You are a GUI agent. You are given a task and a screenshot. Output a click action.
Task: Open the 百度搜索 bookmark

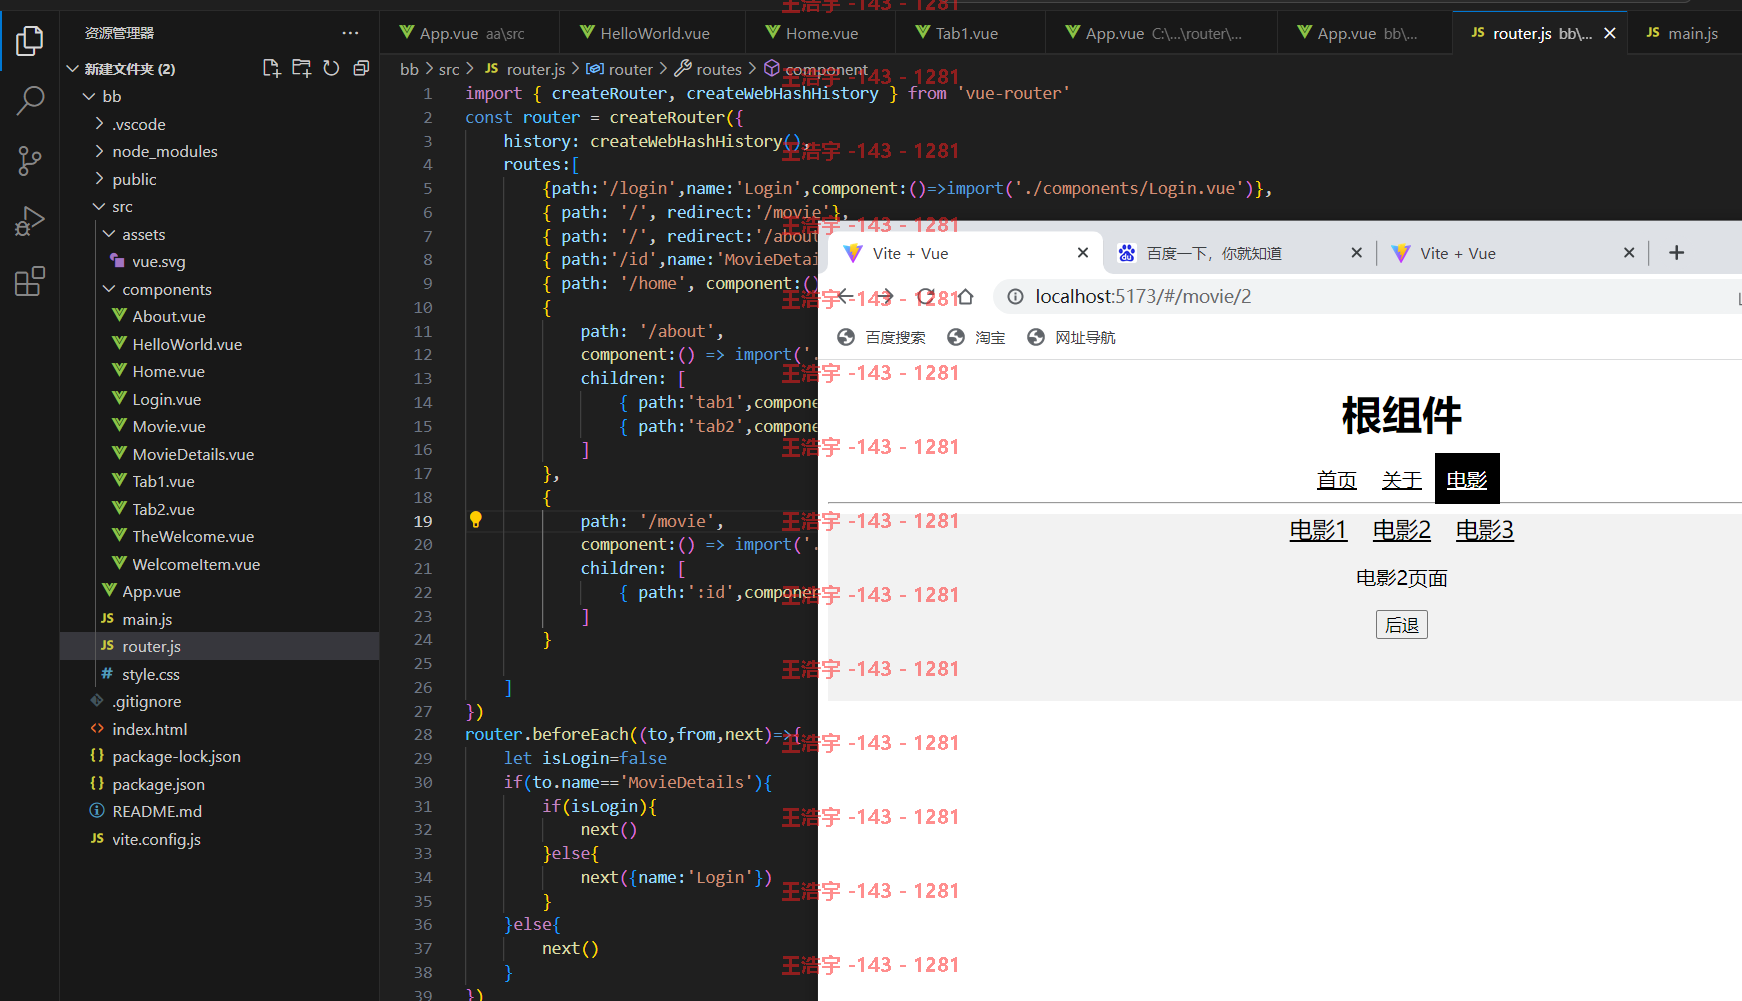[881, 338]
